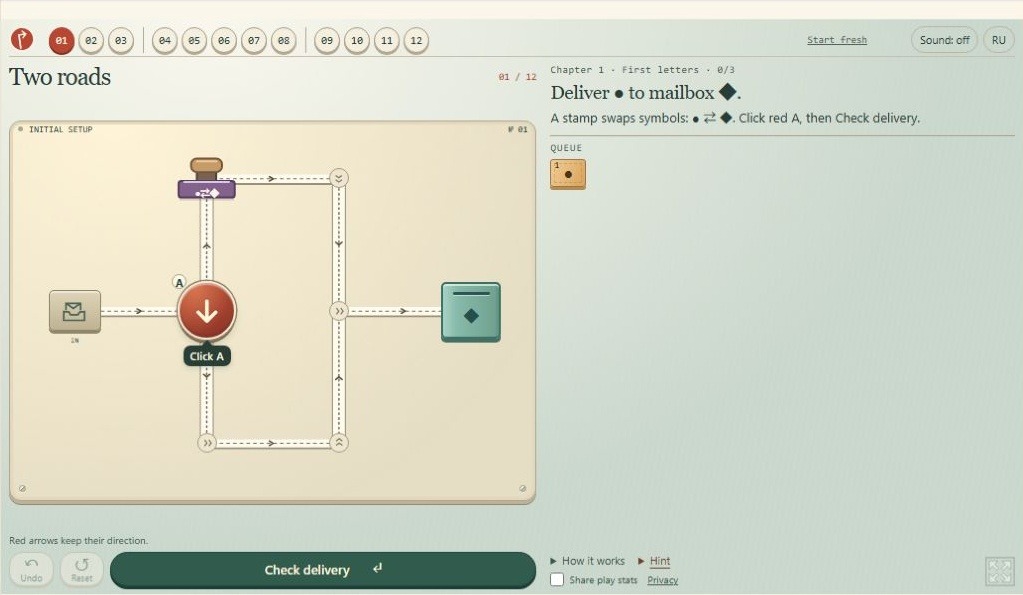The width and height of the screenshot is (1023, 595).
Task: Select level 11
Action: click(x=387, y=40)
